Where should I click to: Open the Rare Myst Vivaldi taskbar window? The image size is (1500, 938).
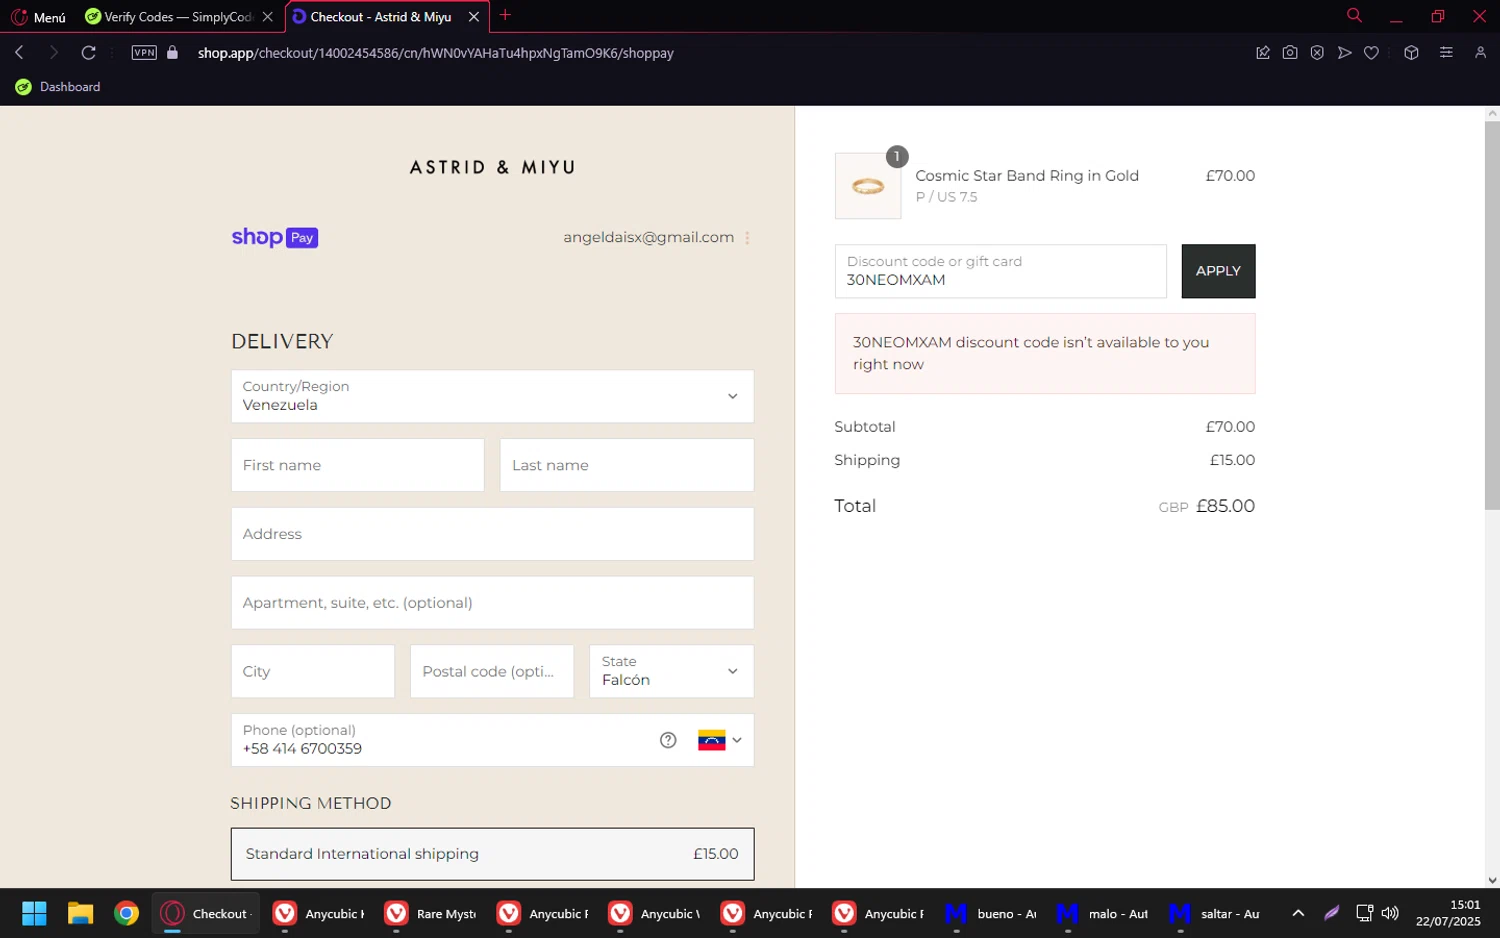[431, 913]
